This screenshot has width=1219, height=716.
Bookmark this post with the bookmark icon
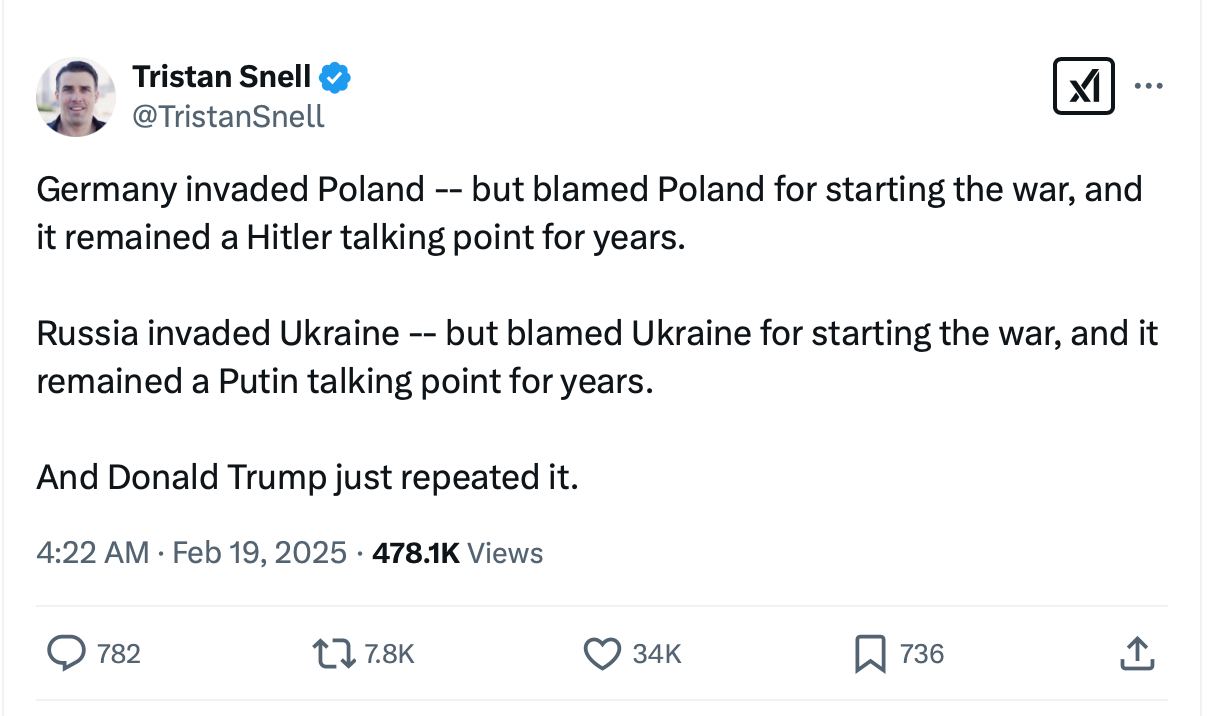coord(868,654)
